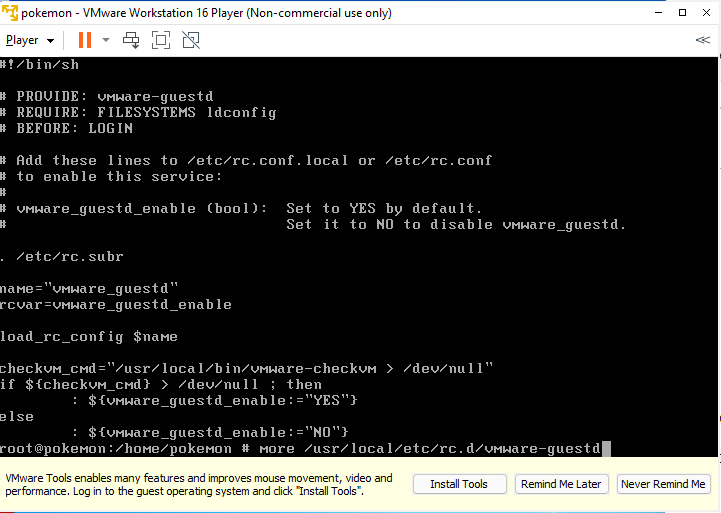
Task: Enter full screen mode
Action: pyautogui.click(x=161, y=40)
